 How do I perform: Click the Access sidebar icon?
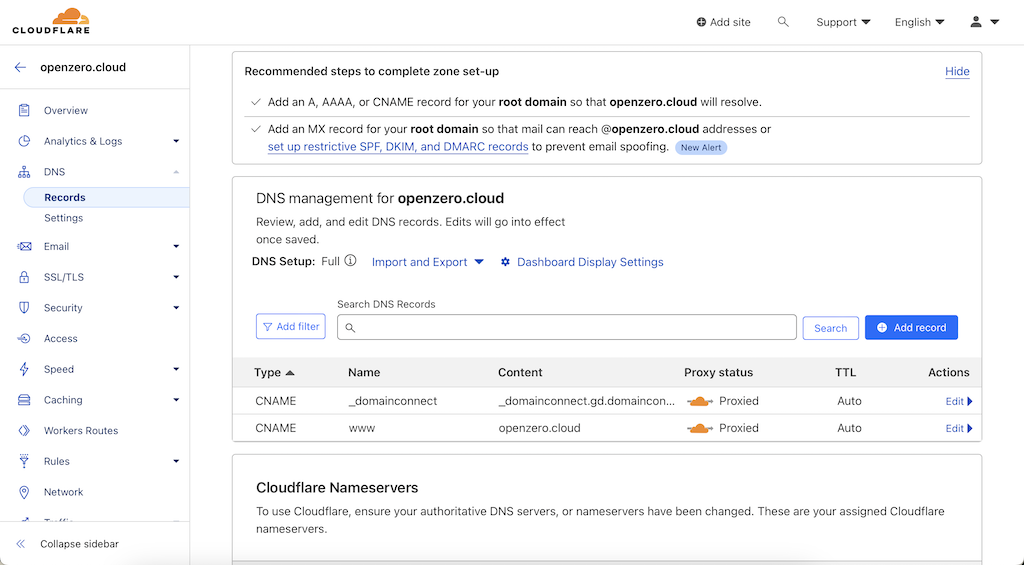coord(24,339)
